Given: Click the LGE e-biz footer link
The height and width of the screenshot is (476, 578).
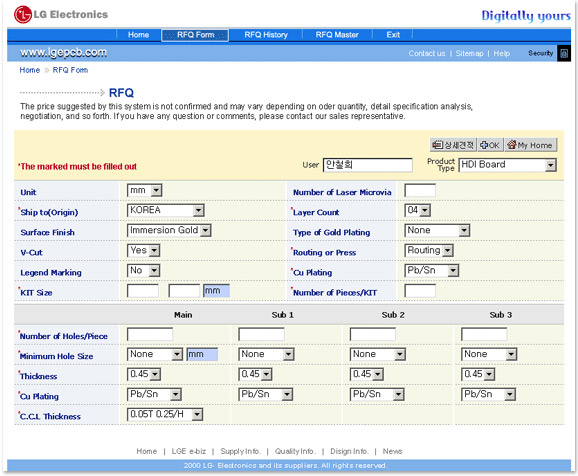Looking at the screenshot, I should (189, 451).
